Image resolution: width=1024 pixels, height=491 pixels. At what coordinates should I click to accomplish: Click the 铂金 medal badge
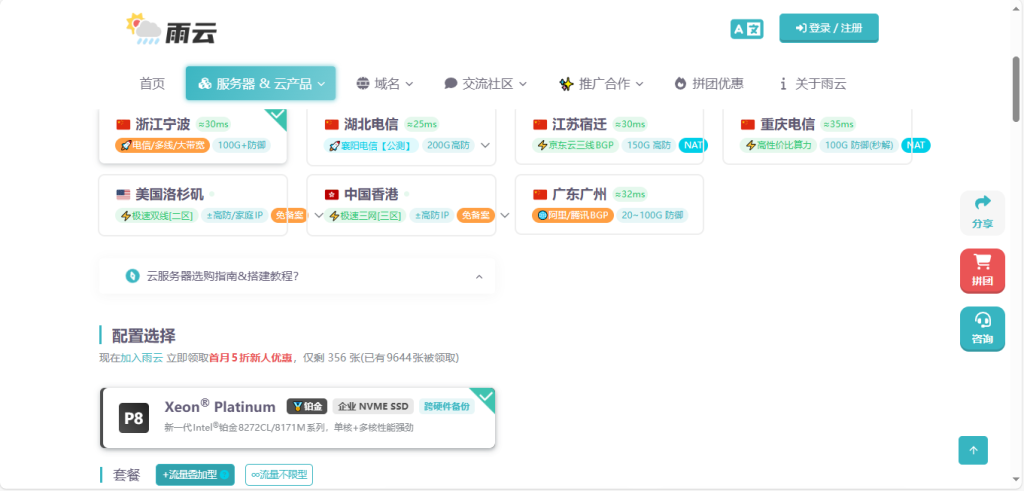(x=307, y=406)
